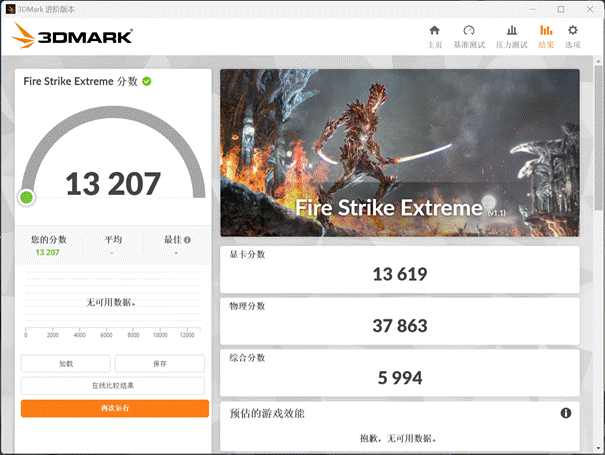Click the Fire Strike Extreme banner image
Viewport: 605px width, 455px height.
[x=399, y=150]
